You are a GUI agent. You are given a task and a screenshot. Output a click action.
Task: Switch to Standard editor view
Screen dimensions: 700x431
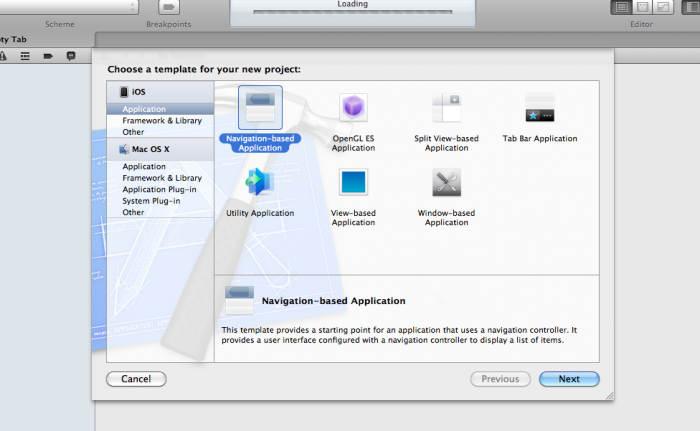(621, 7)
